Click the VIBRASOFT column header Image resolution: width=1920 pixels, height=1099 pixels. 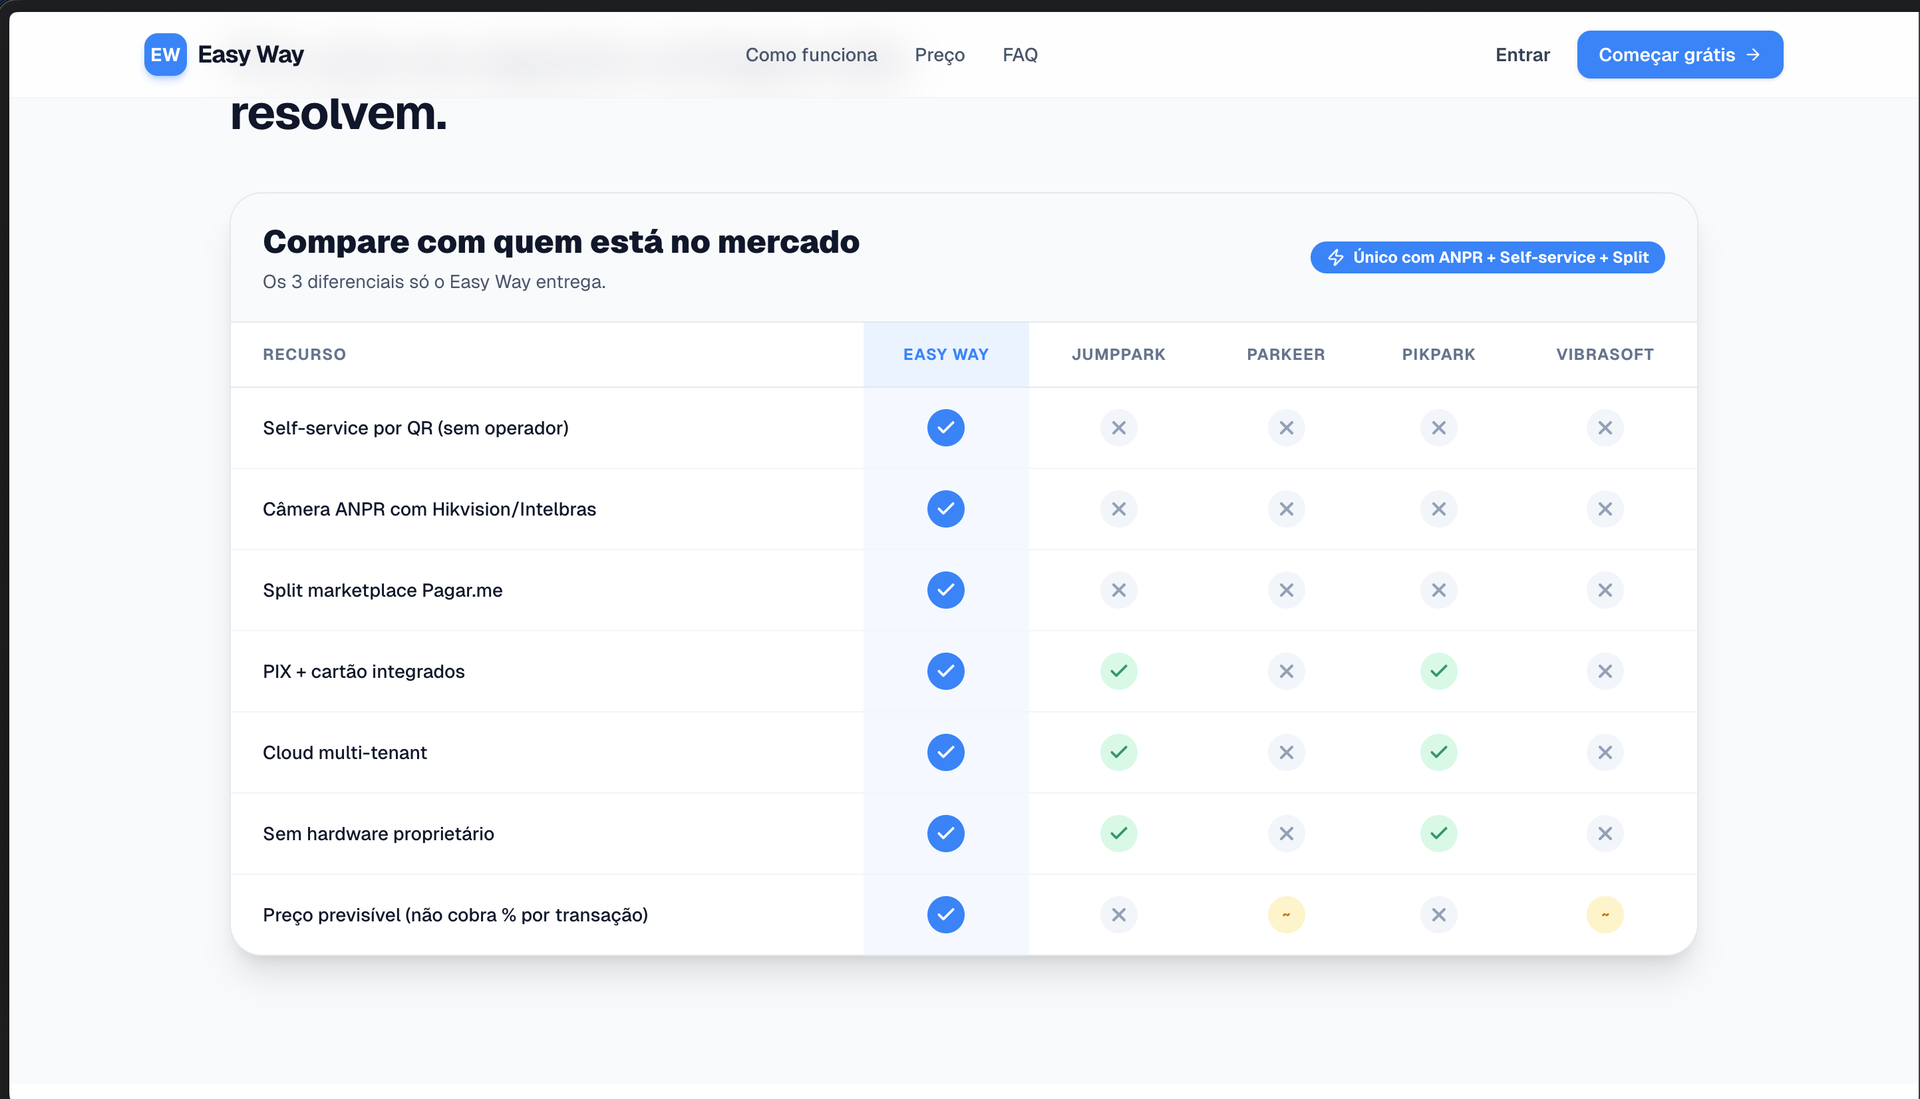[x=1604, y=355]
